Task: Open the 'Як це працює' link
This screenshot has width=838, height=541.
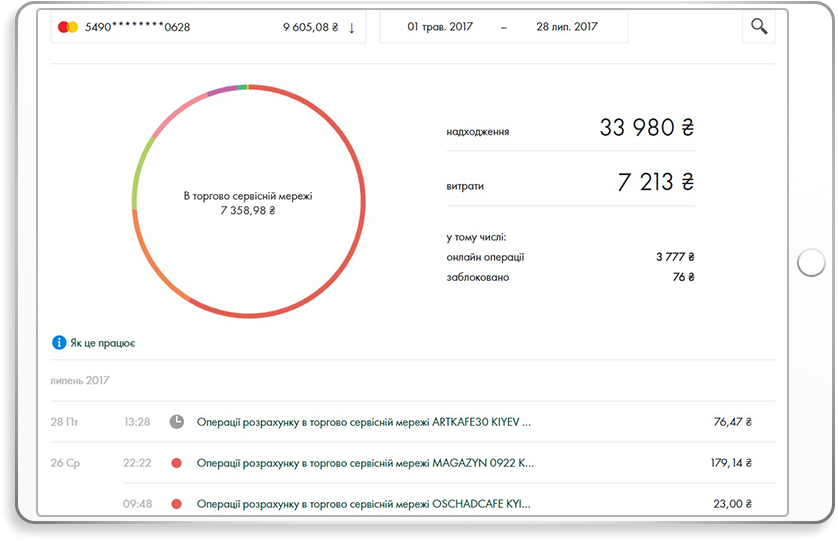Action: 103,343
